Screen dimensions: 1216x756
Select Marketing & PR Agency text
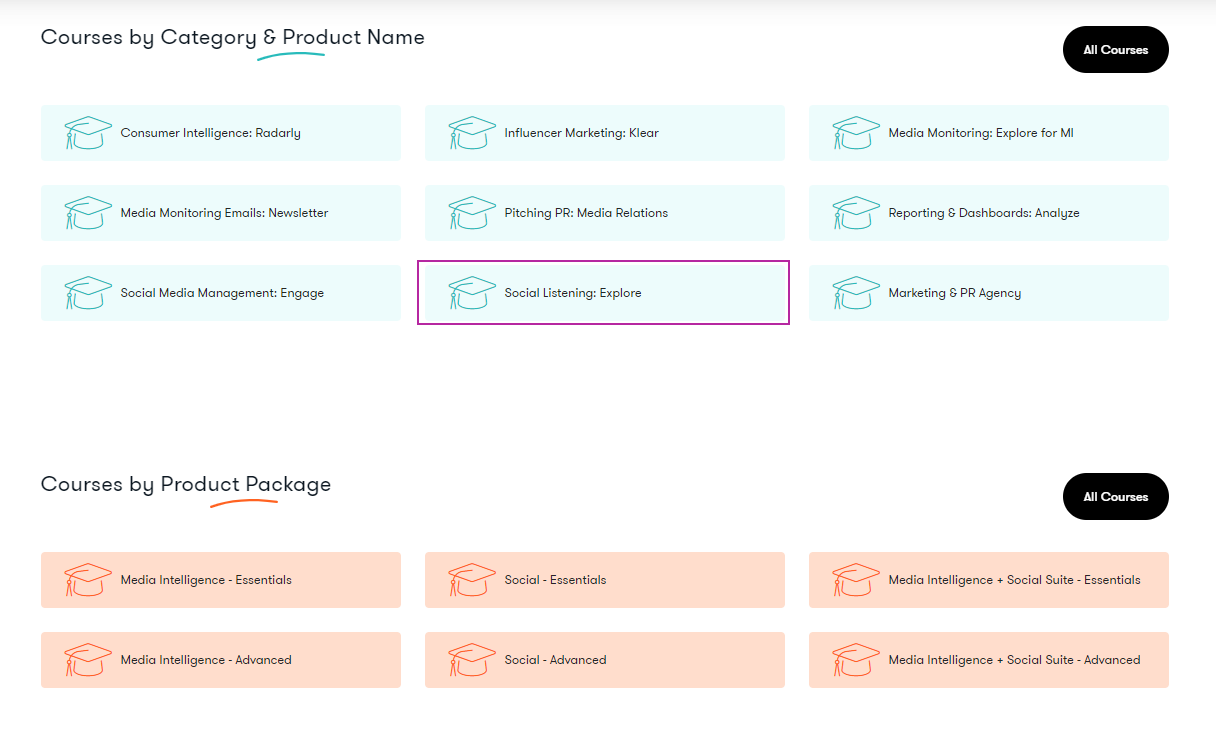[955, 293]
